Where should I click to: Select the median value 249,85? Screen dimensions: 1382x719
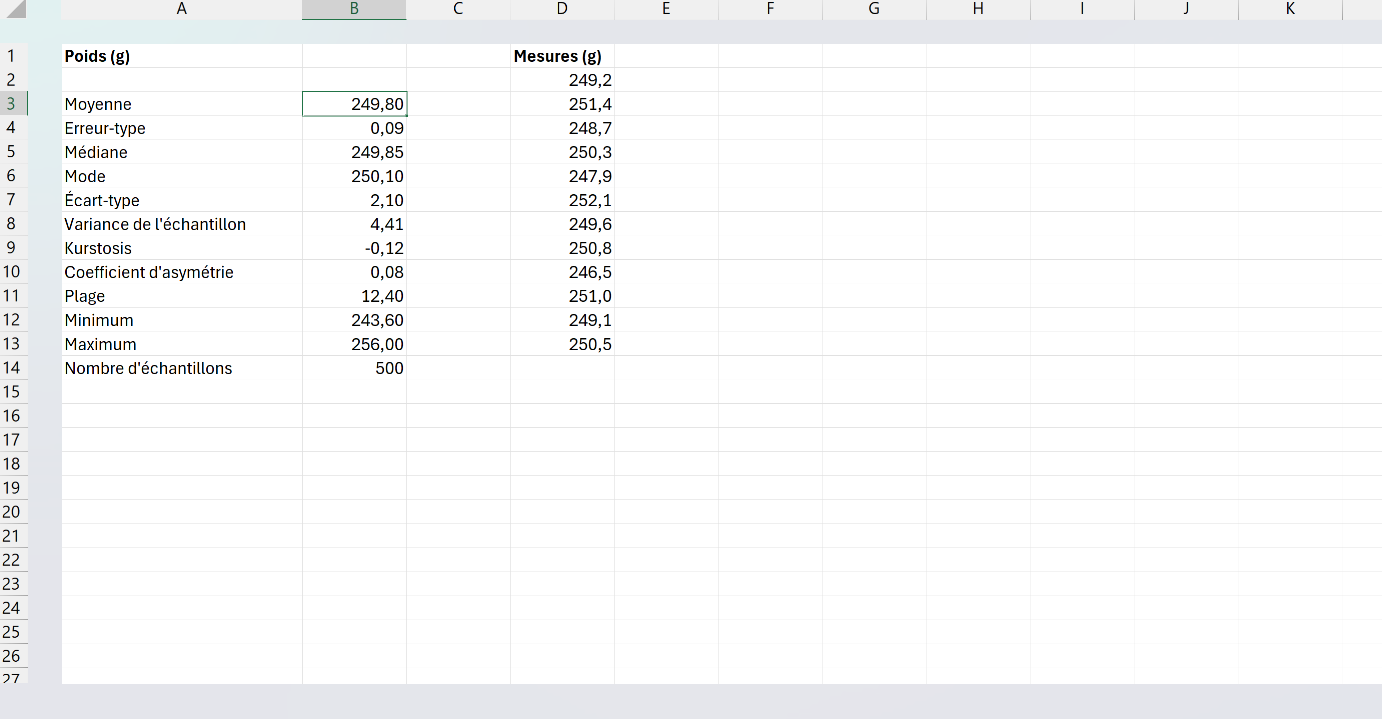(x=354, y=152)
